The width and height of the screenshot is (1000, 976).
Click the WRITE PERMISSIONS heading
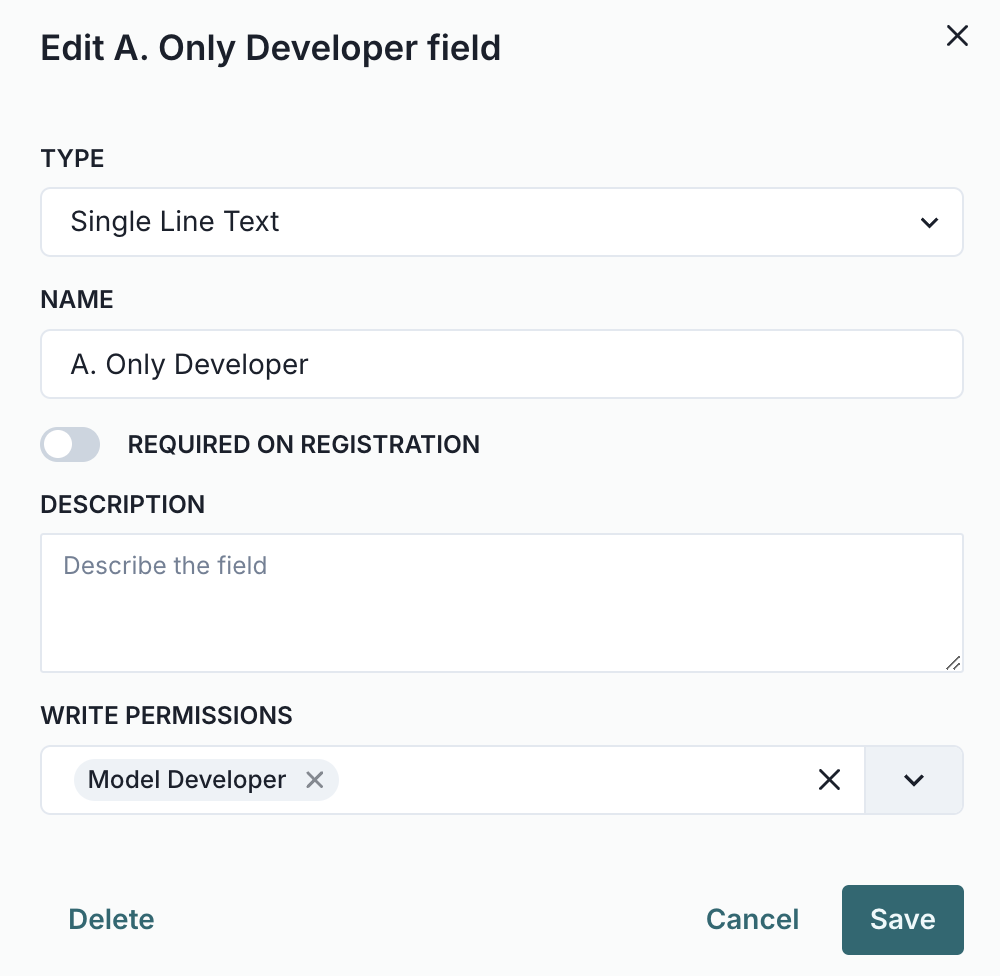(166, 715)
